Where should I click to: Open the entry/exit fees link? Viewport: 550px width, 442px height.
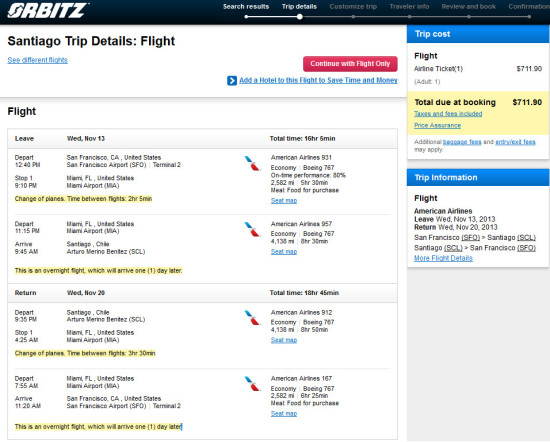click(515, 142)
